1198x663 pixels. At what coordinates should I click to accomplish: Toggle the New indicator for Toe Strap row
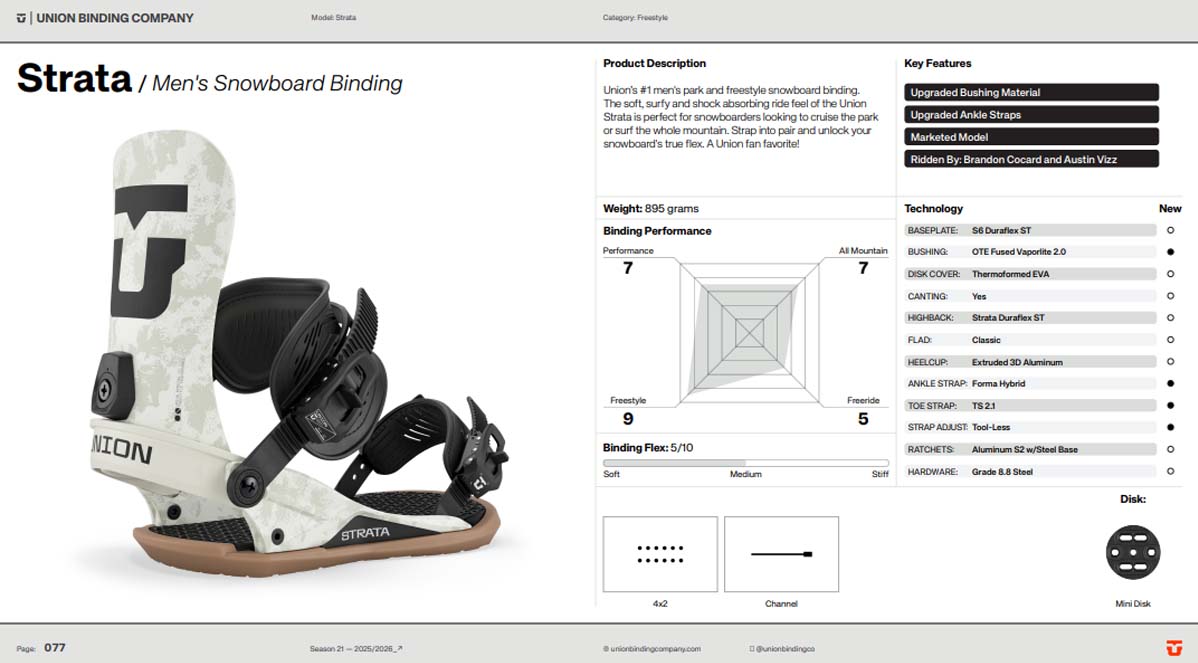[x=1170, y=405]
